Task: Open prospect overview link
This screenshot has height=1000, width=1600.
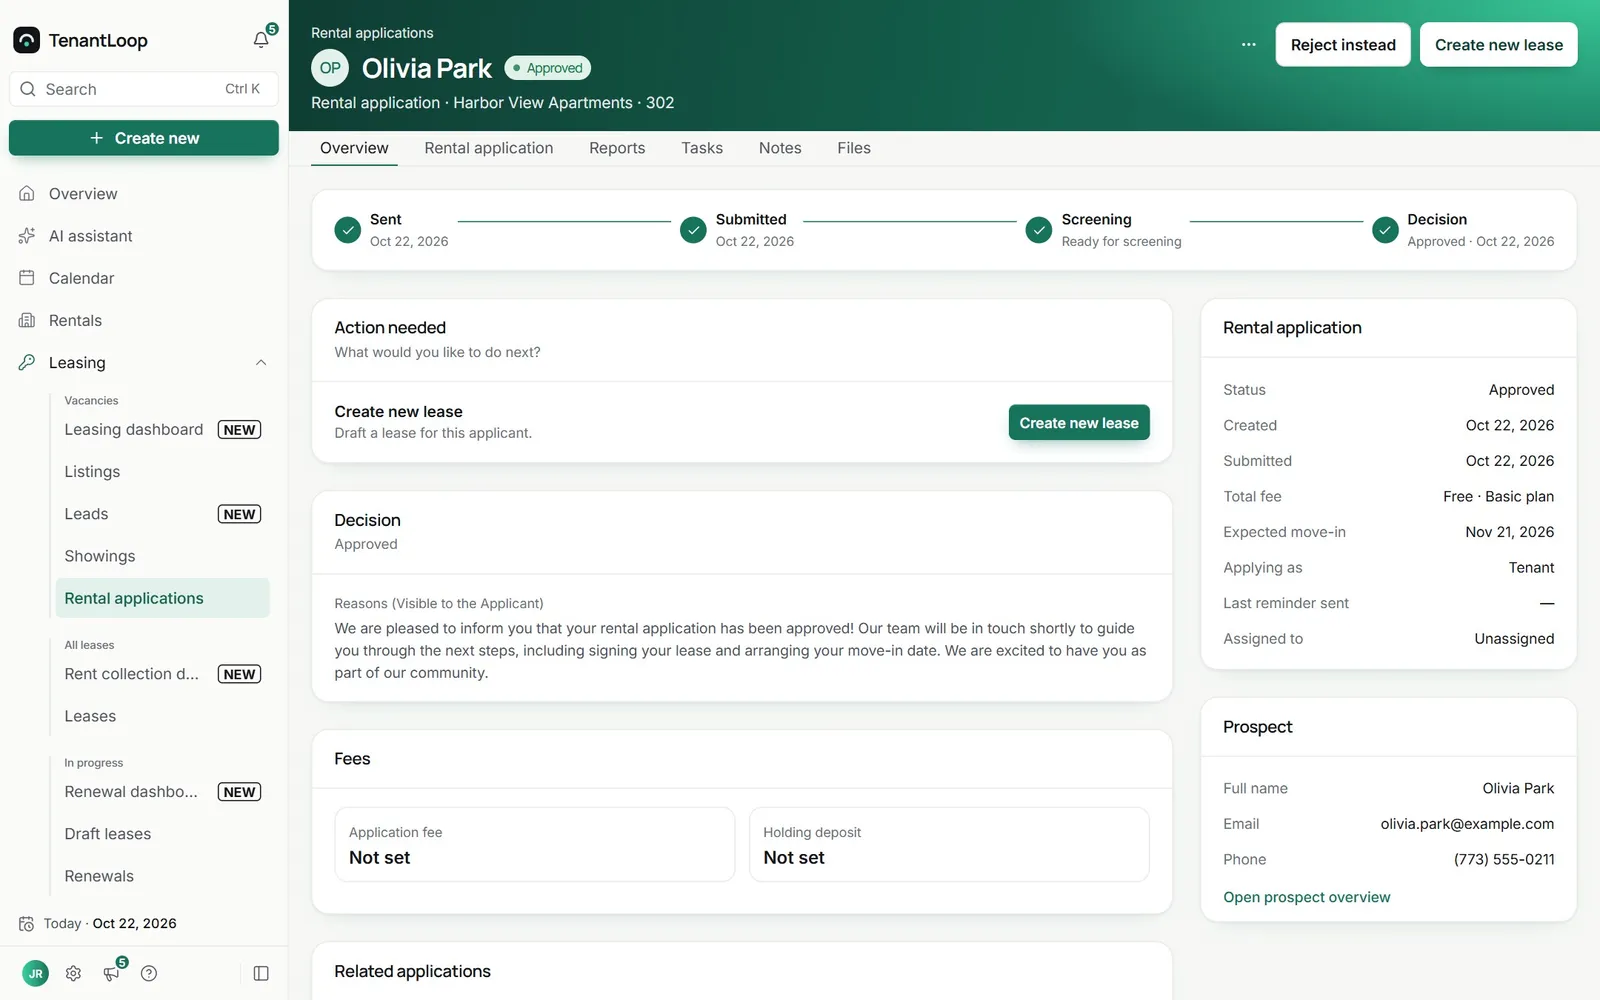Action: pos(1307,897)
